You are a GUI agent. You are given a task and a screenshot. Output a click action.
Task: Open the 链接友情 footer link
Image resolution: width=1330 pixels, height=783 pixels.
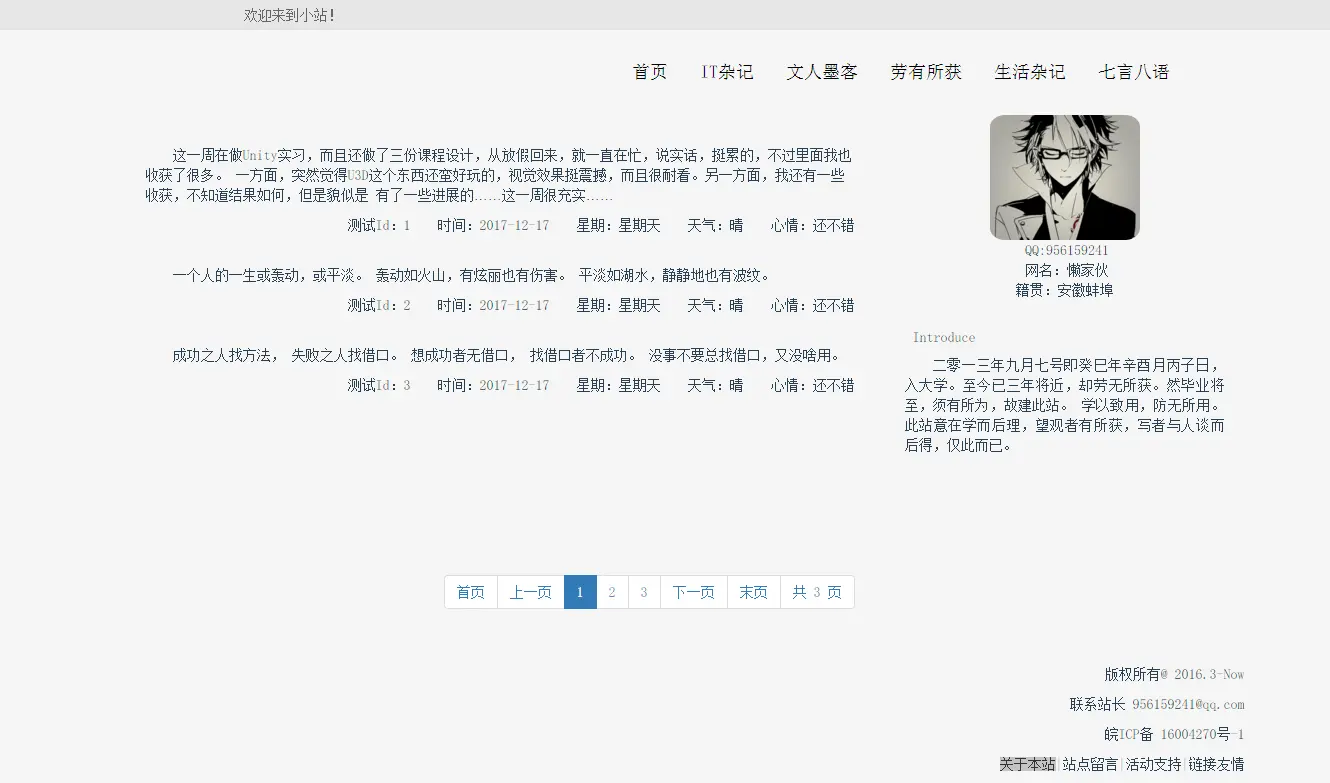click(x=1216, y=764)
